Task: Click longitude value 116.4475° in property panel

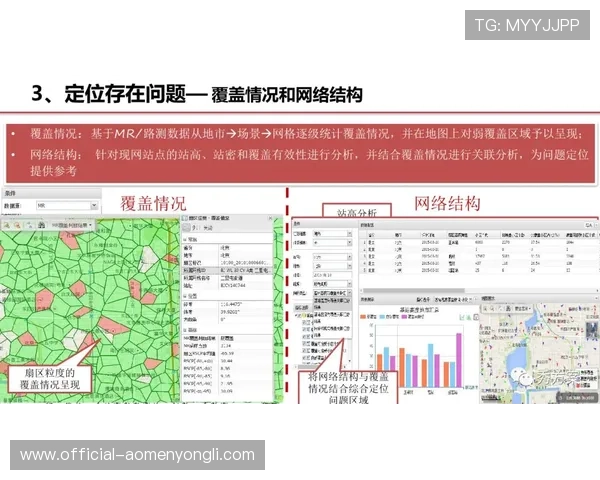Action: click(x=231, y=304)
